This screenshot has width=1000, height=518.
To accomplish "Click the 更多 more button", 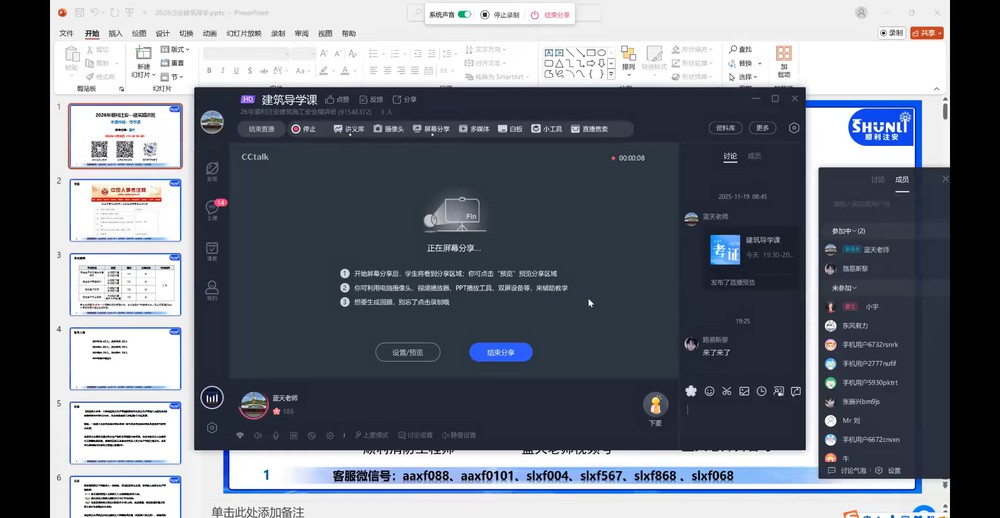I will click(x=763, y=128).
